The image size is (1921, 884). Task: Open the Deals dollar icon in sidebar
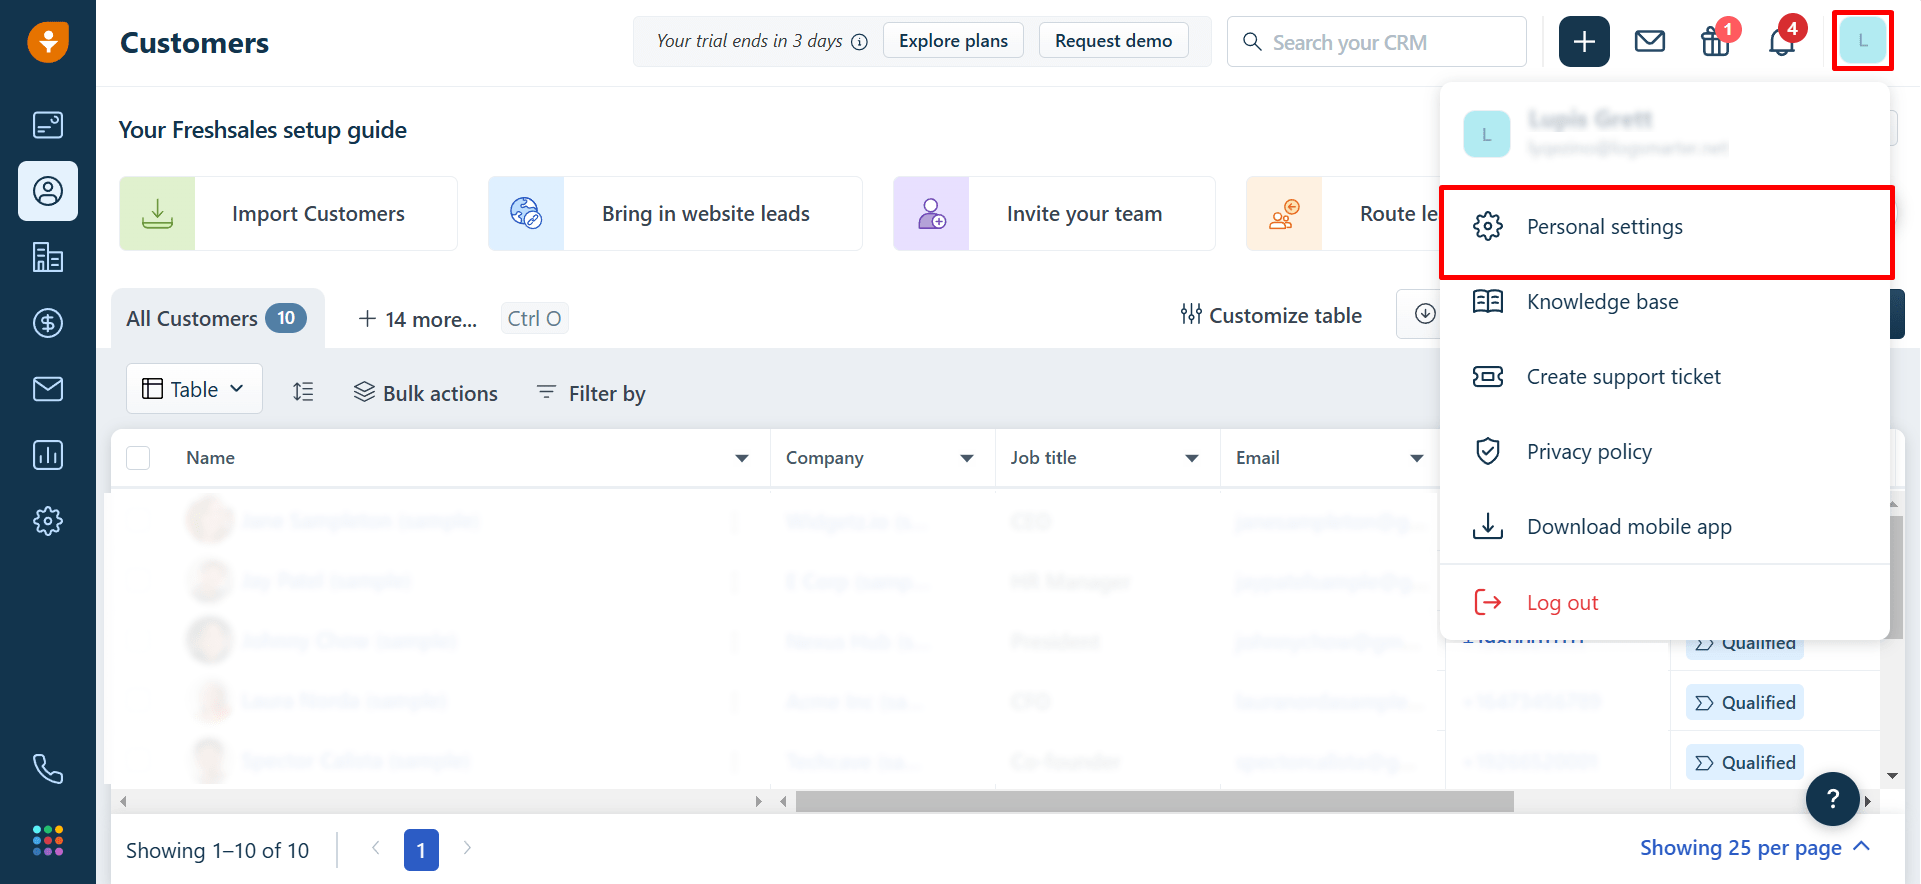(48, 323)
